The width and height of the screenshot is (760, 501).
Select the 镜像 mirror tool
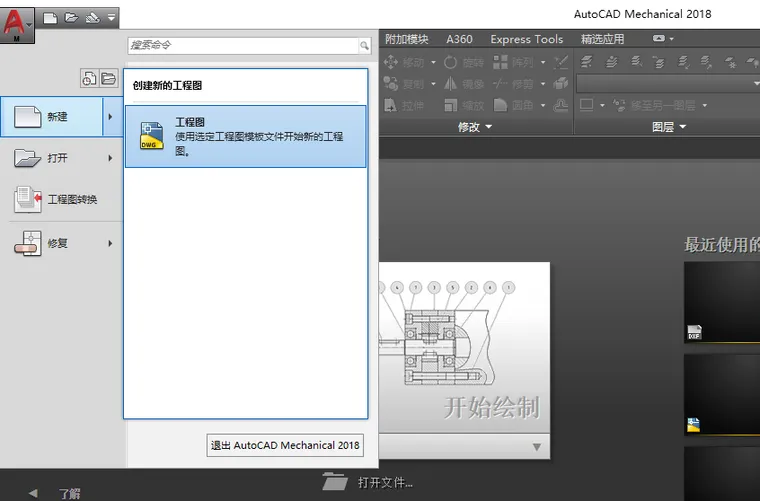click(x=464, y=84)
